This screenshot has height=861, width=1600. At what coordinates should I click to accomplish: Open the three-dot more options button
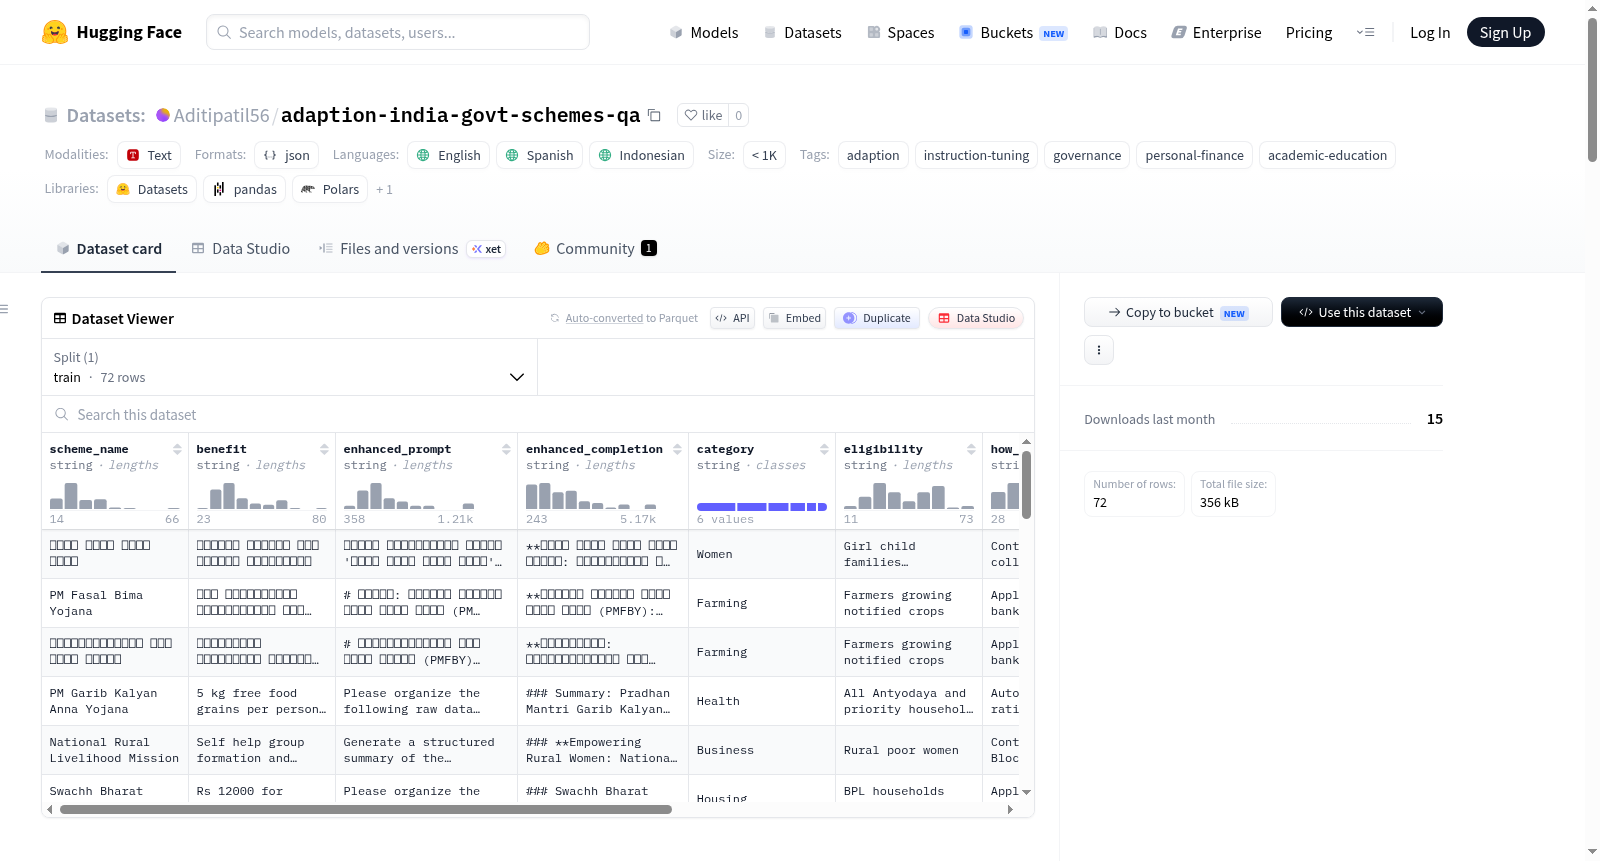1099,350
